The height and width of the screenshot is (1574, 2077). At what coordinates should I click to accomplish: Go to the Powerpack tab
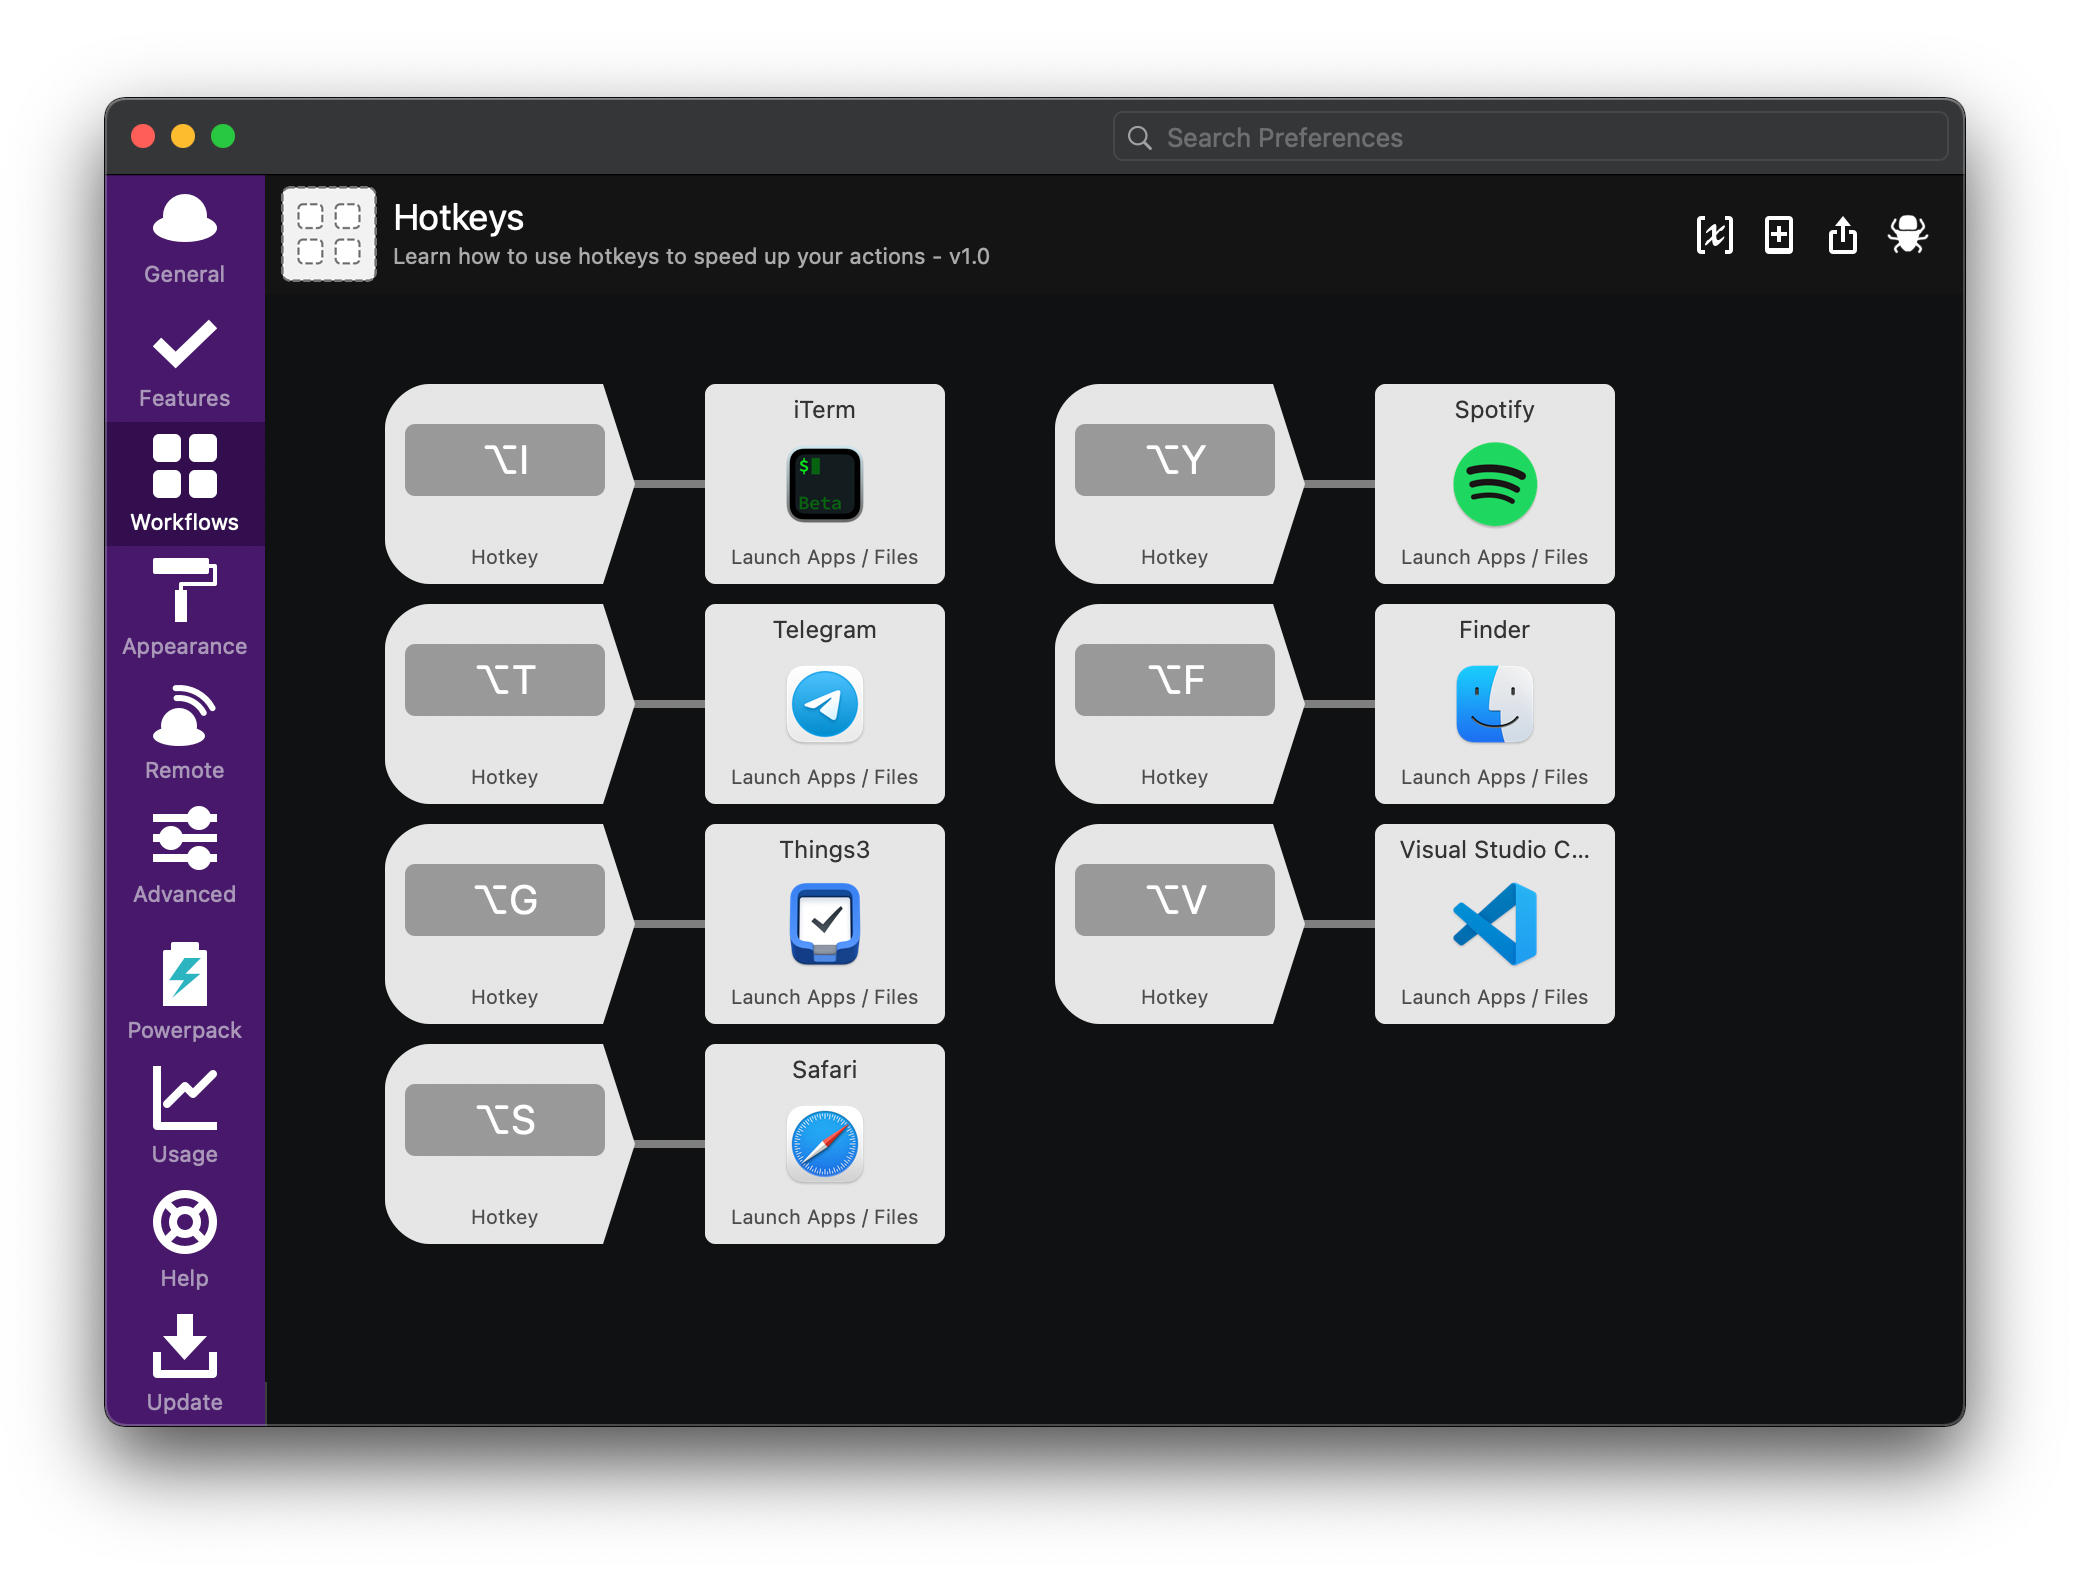[x=184, y=992]
